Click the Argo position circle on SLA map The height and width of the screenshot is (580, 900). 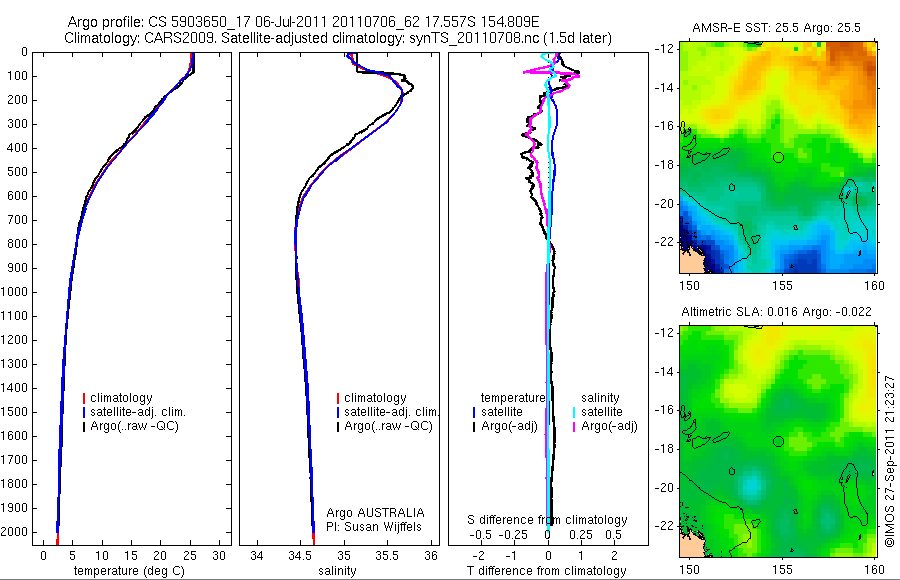pos(778,442)
